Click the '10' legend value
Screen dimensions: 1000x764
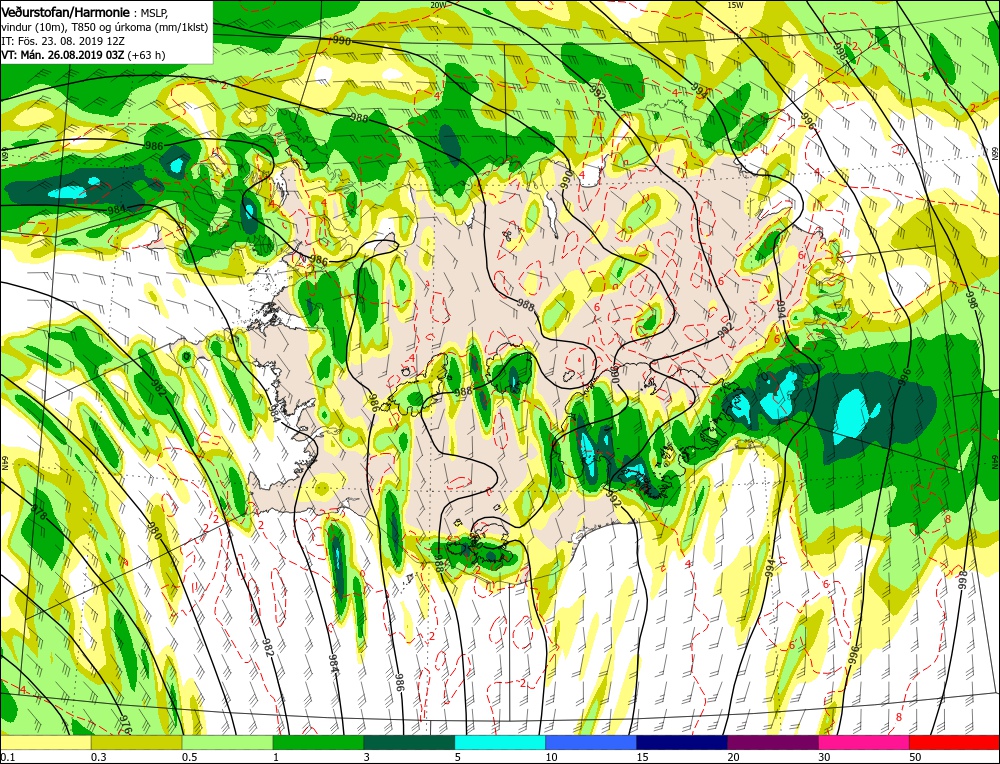[x=552, y=757]
